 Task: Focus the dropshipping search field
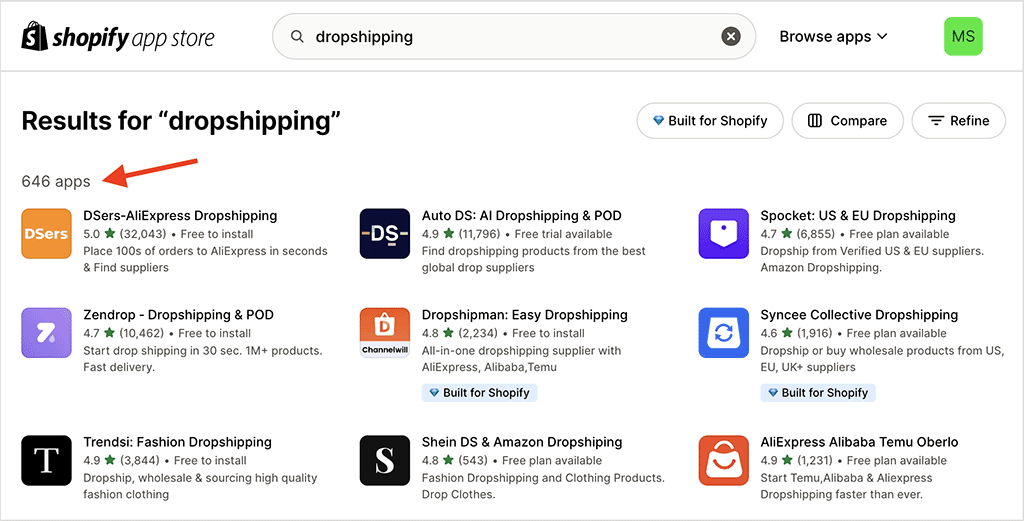pyautogui.click(x=513, y=37)
